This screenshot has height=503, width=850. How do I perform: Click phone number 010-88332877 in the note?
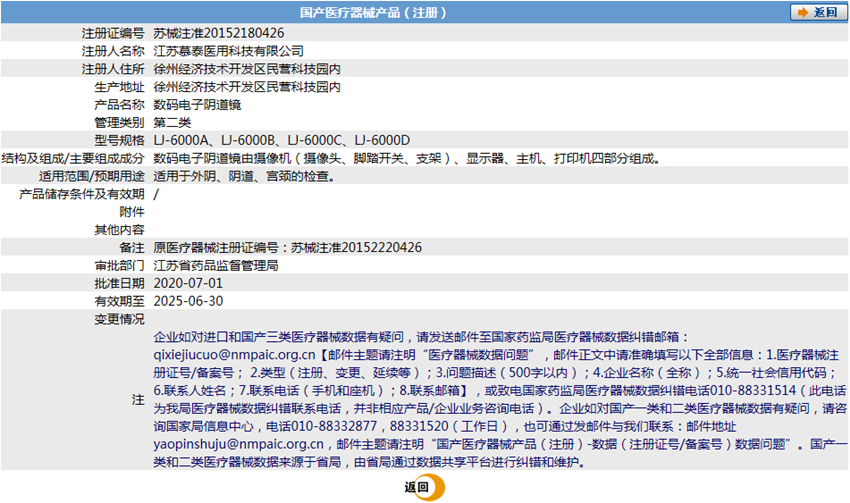tap(334, 427)
